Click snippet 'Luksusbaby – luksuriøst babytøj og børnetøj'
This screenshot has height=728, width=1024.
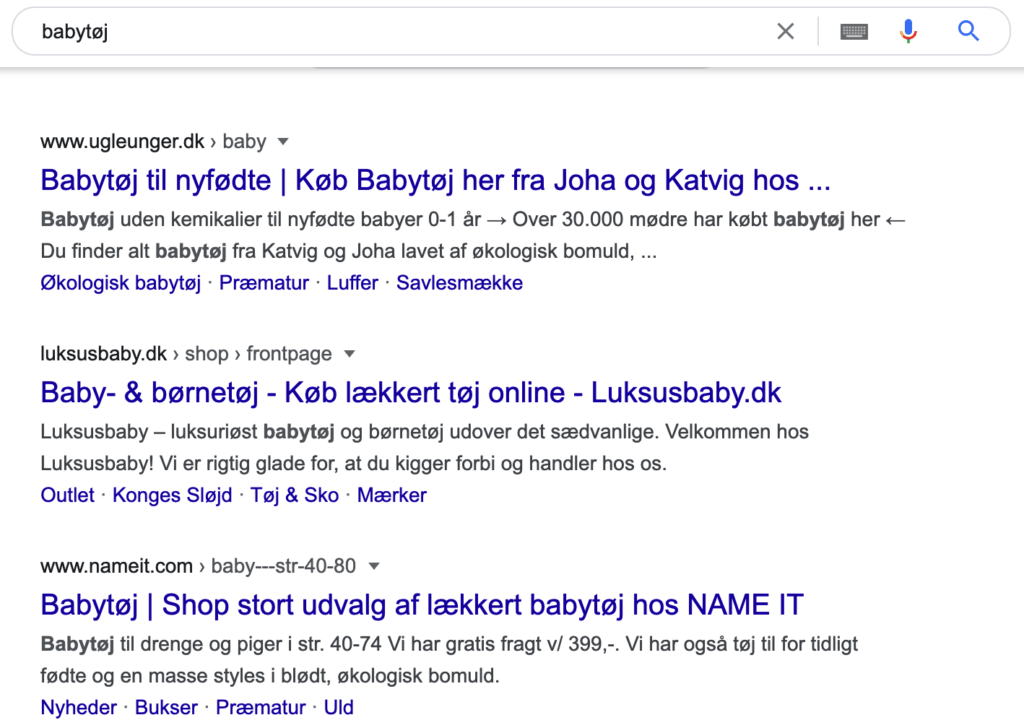click(424, 432)
